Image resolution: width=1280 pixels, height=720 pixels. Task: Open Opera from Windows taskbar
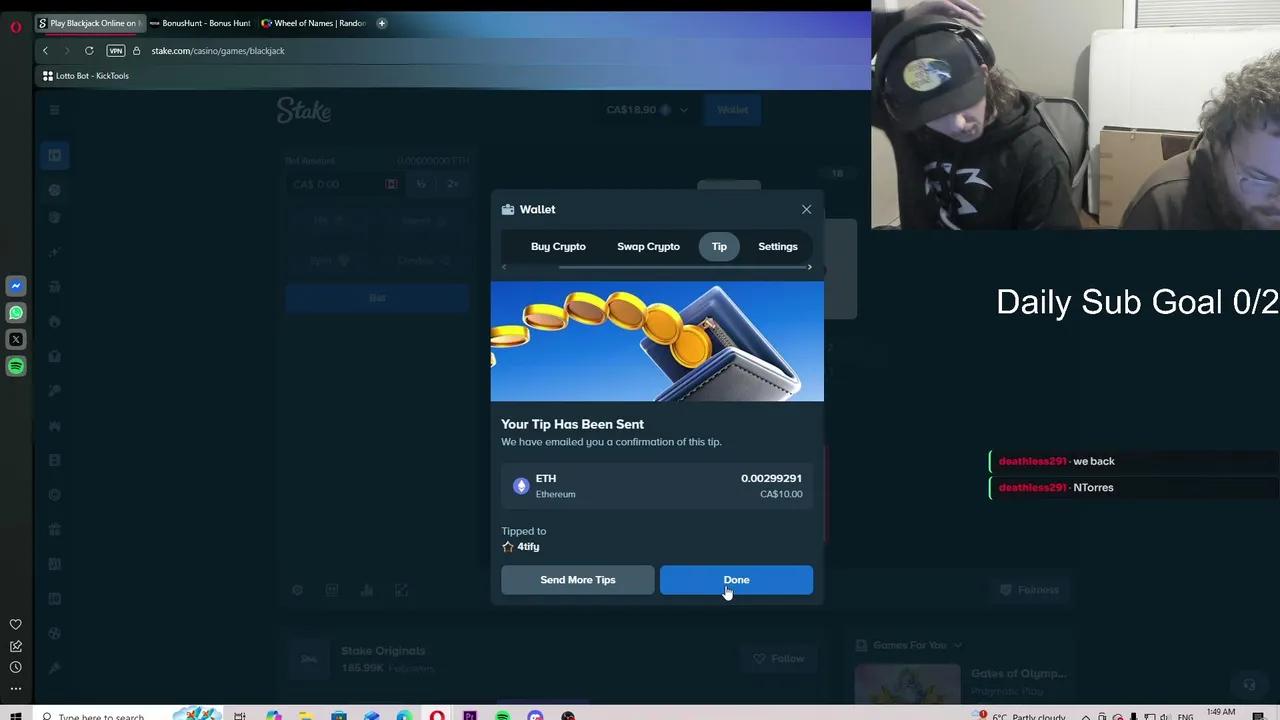pyautogui.click(x=437, y=716)
